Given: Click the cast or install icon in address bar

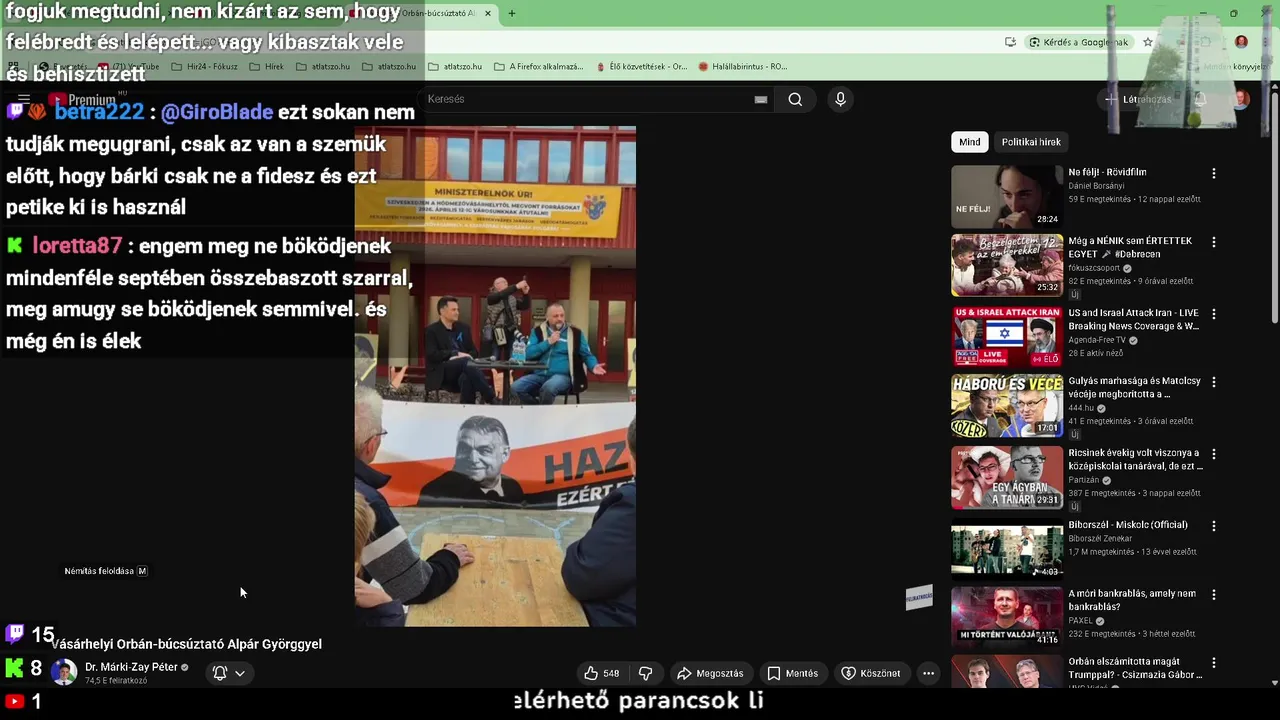Looking at the screenshot, I should click(1011, 42).
